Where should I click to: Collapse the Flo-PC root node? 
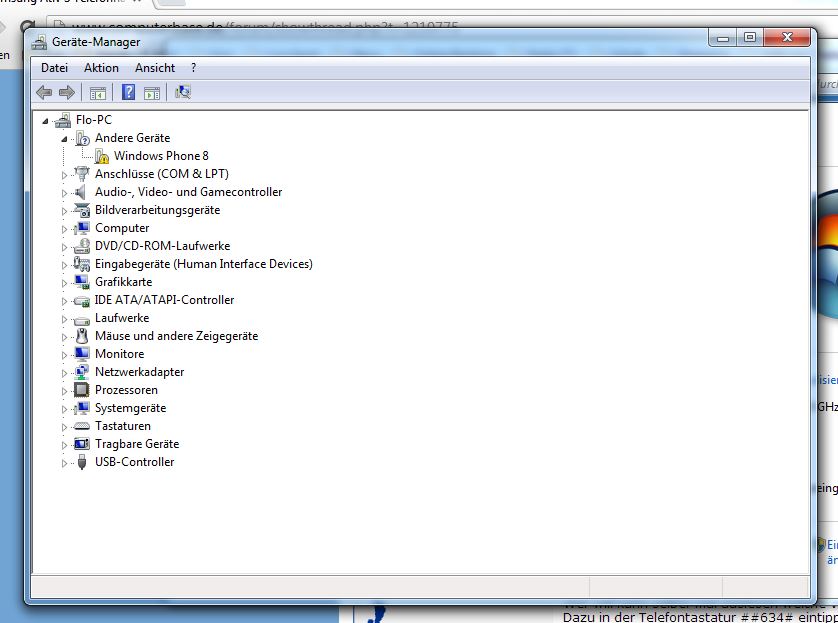tap(45, 122)
